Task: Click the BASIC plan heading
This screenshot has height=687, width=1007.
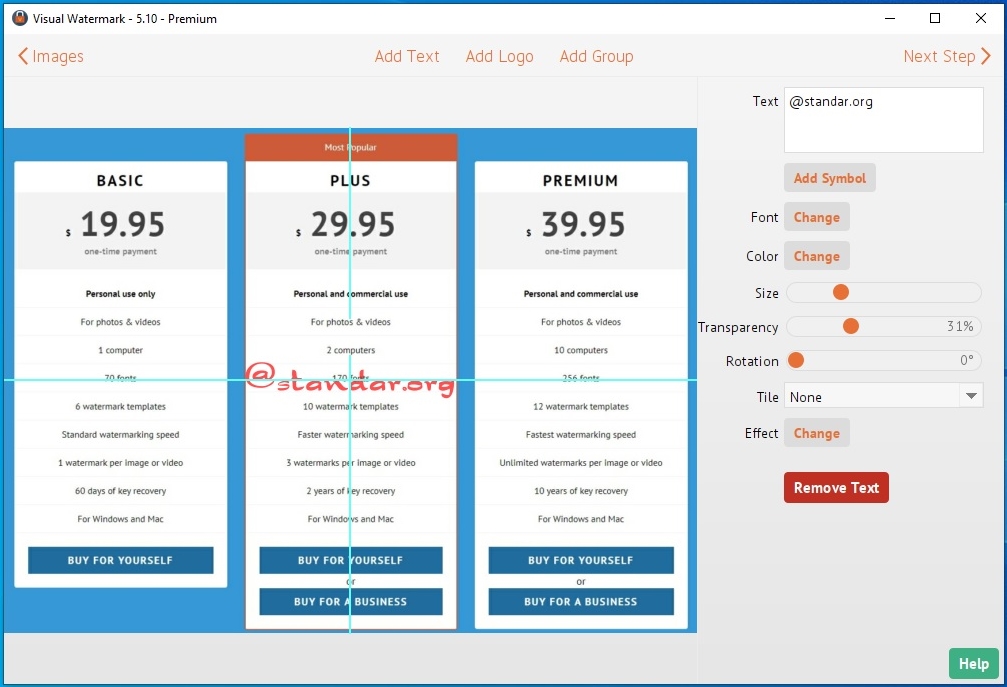Action: [x=120, y=180]
